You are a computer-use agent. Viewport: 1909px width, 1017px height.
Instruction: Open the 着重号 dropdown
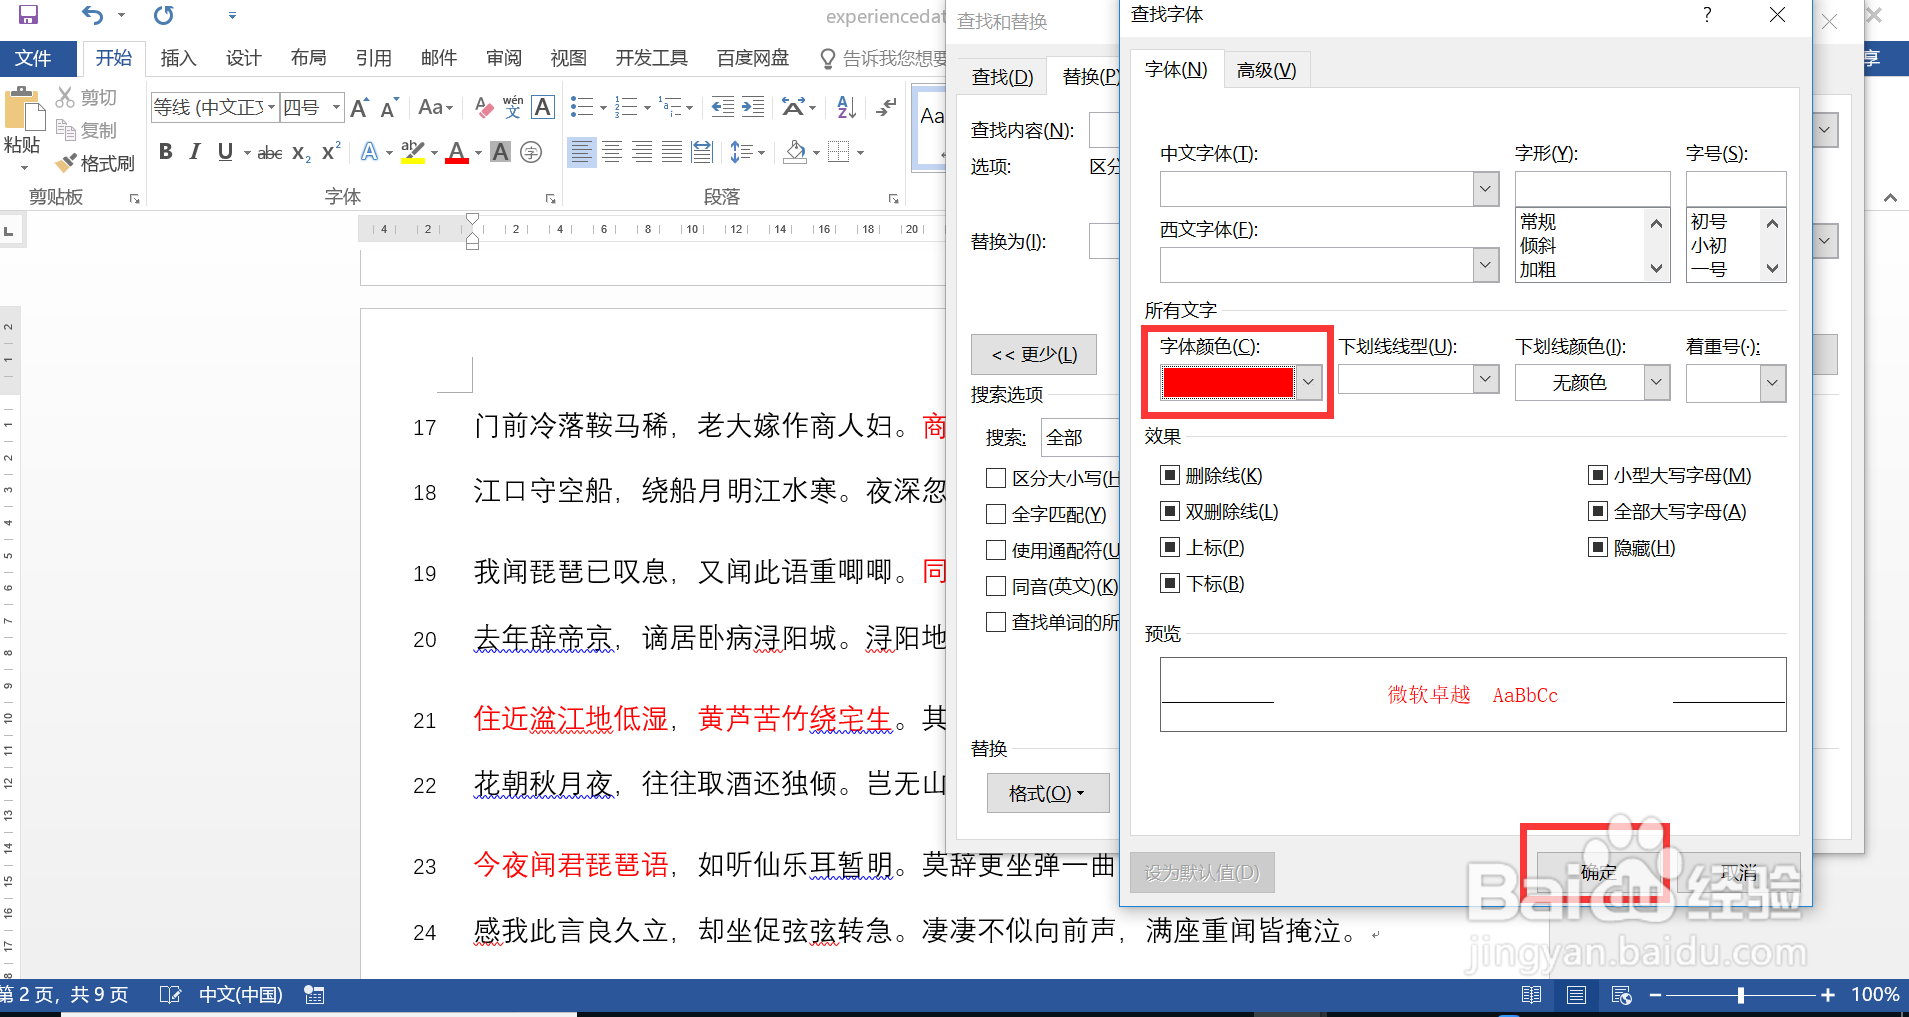[1773, 383]
